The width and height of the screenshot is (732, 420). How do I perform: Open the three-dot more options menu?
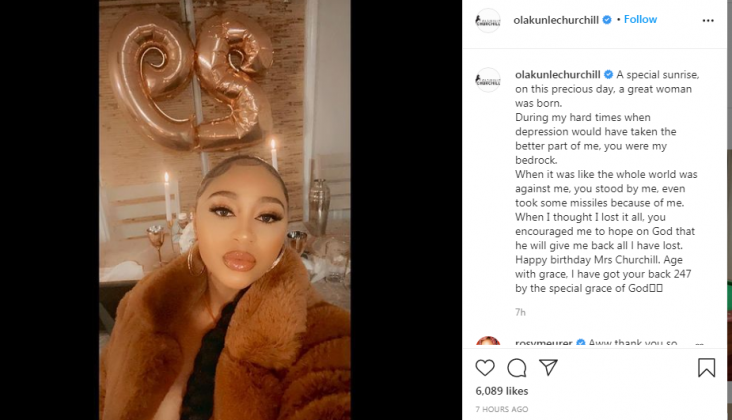[x=708, y=20]
